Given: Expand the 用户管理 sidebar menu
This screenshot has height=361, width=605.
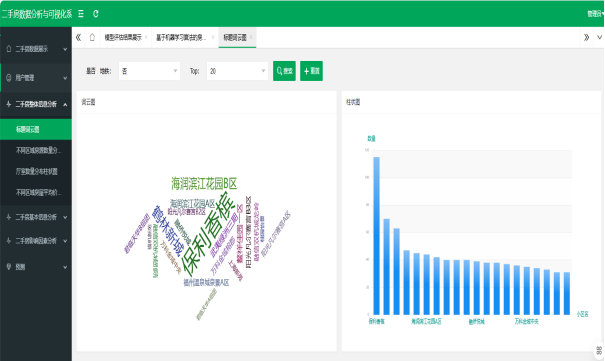Looking at the screenshot, I should tap(36, 78).
